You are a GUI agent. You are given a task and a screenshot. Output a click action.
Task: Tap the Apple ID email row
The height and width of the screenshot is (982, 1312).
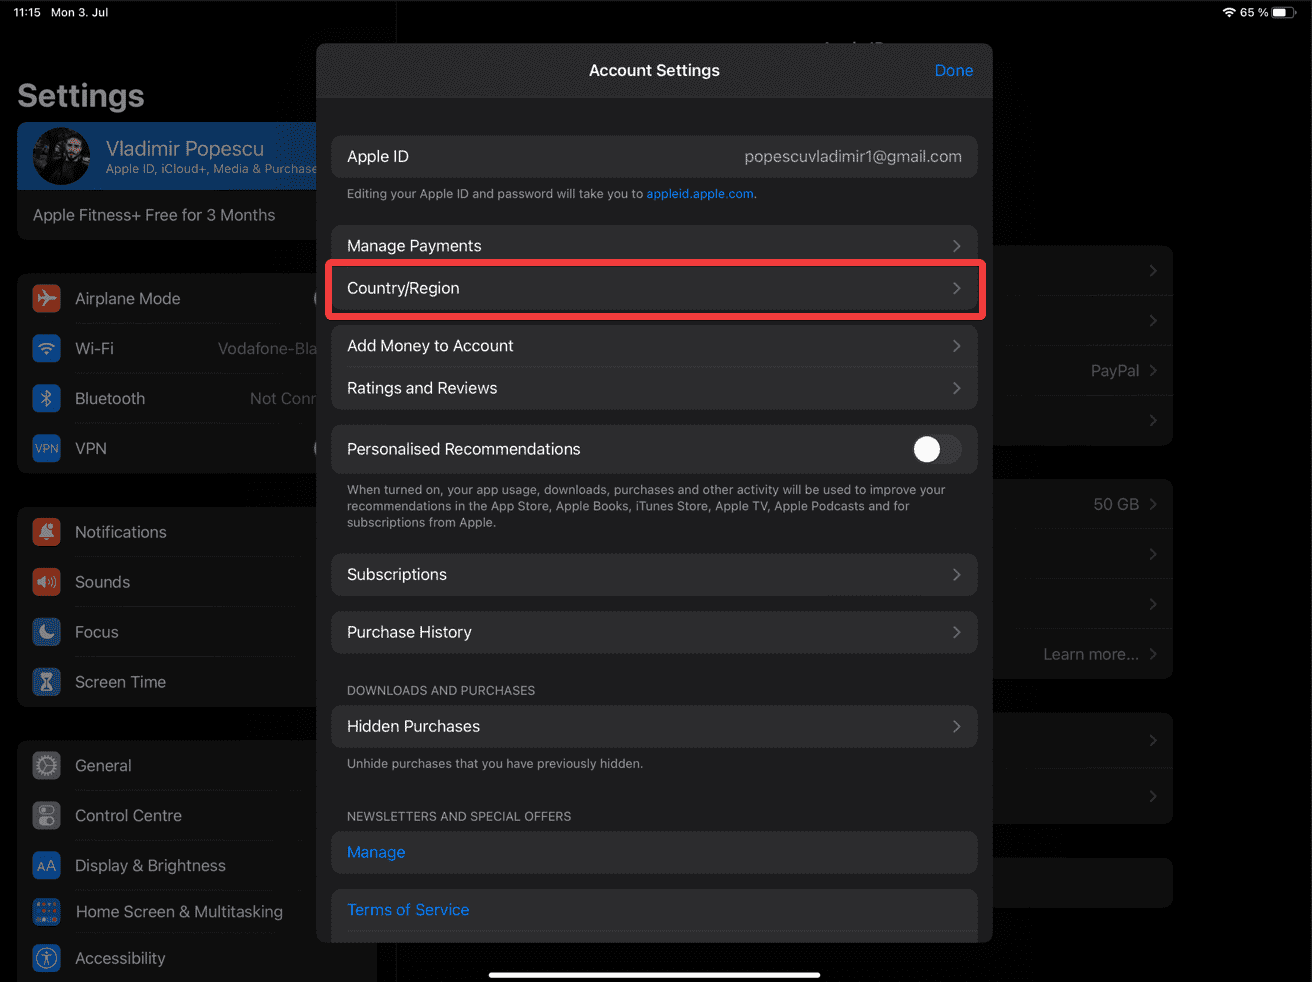(x=654, y=157)
